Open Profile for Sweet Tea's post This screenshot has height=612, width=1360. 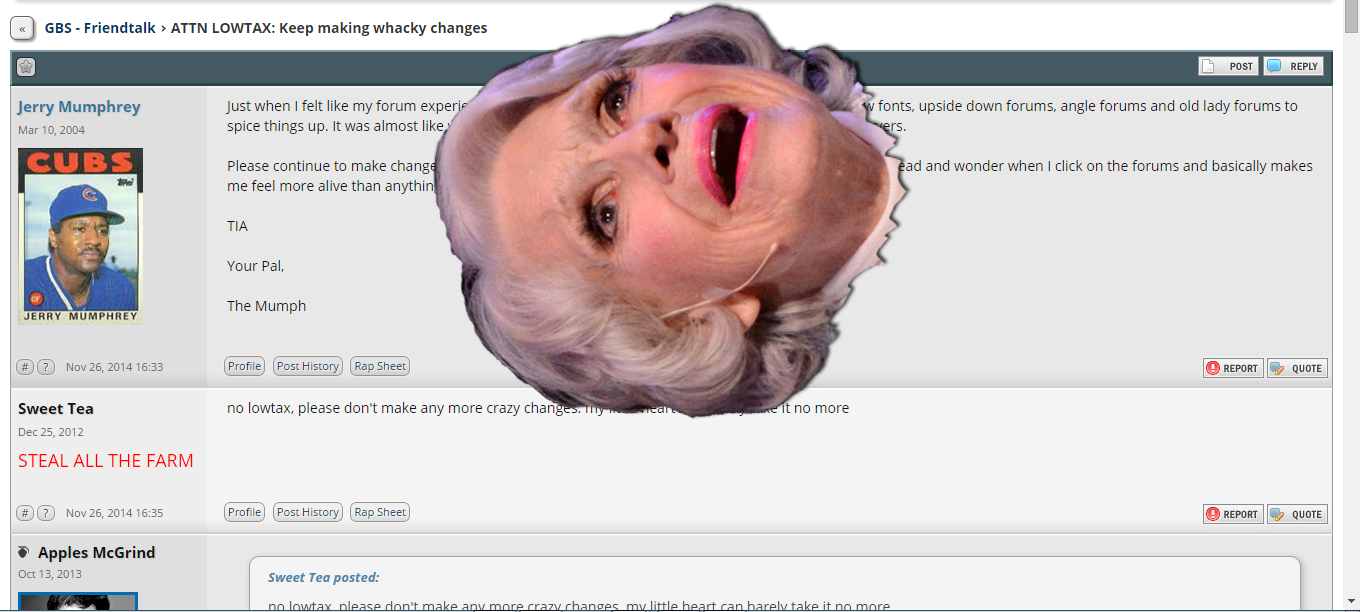pyautogui.click(x=244, y=512)
